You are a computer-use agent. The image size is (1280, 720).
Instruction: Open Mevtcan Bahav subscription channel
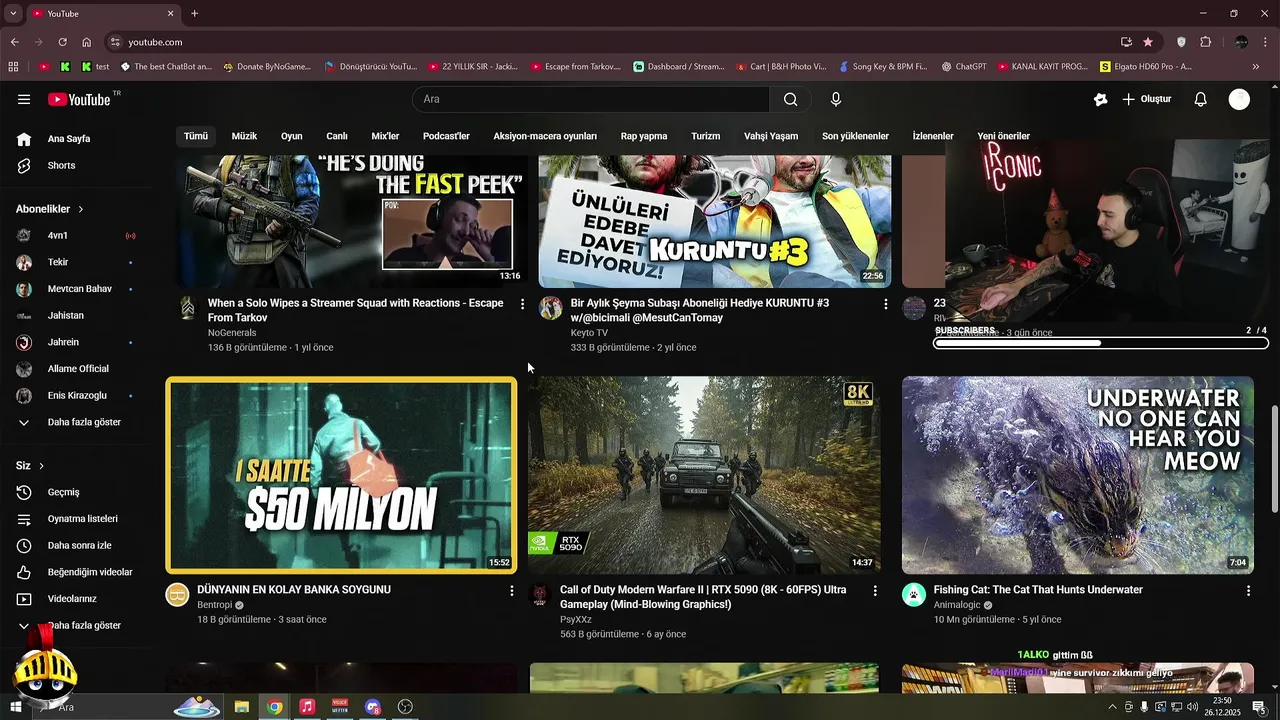pyautogui.click(x=78, y=289)
